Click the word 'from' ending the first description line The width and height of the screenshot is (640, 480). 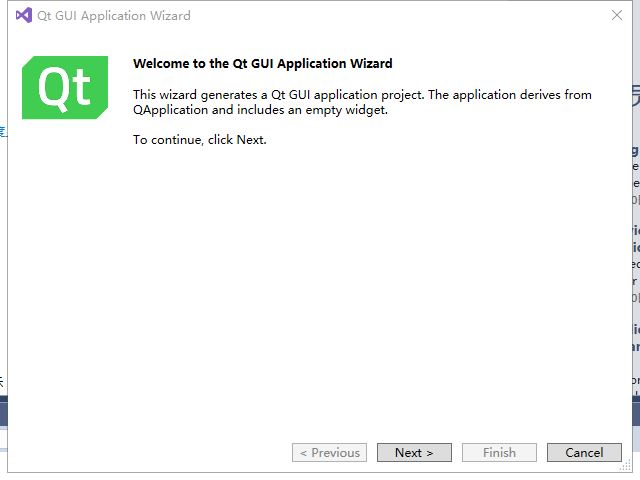(x=578, y=95)
